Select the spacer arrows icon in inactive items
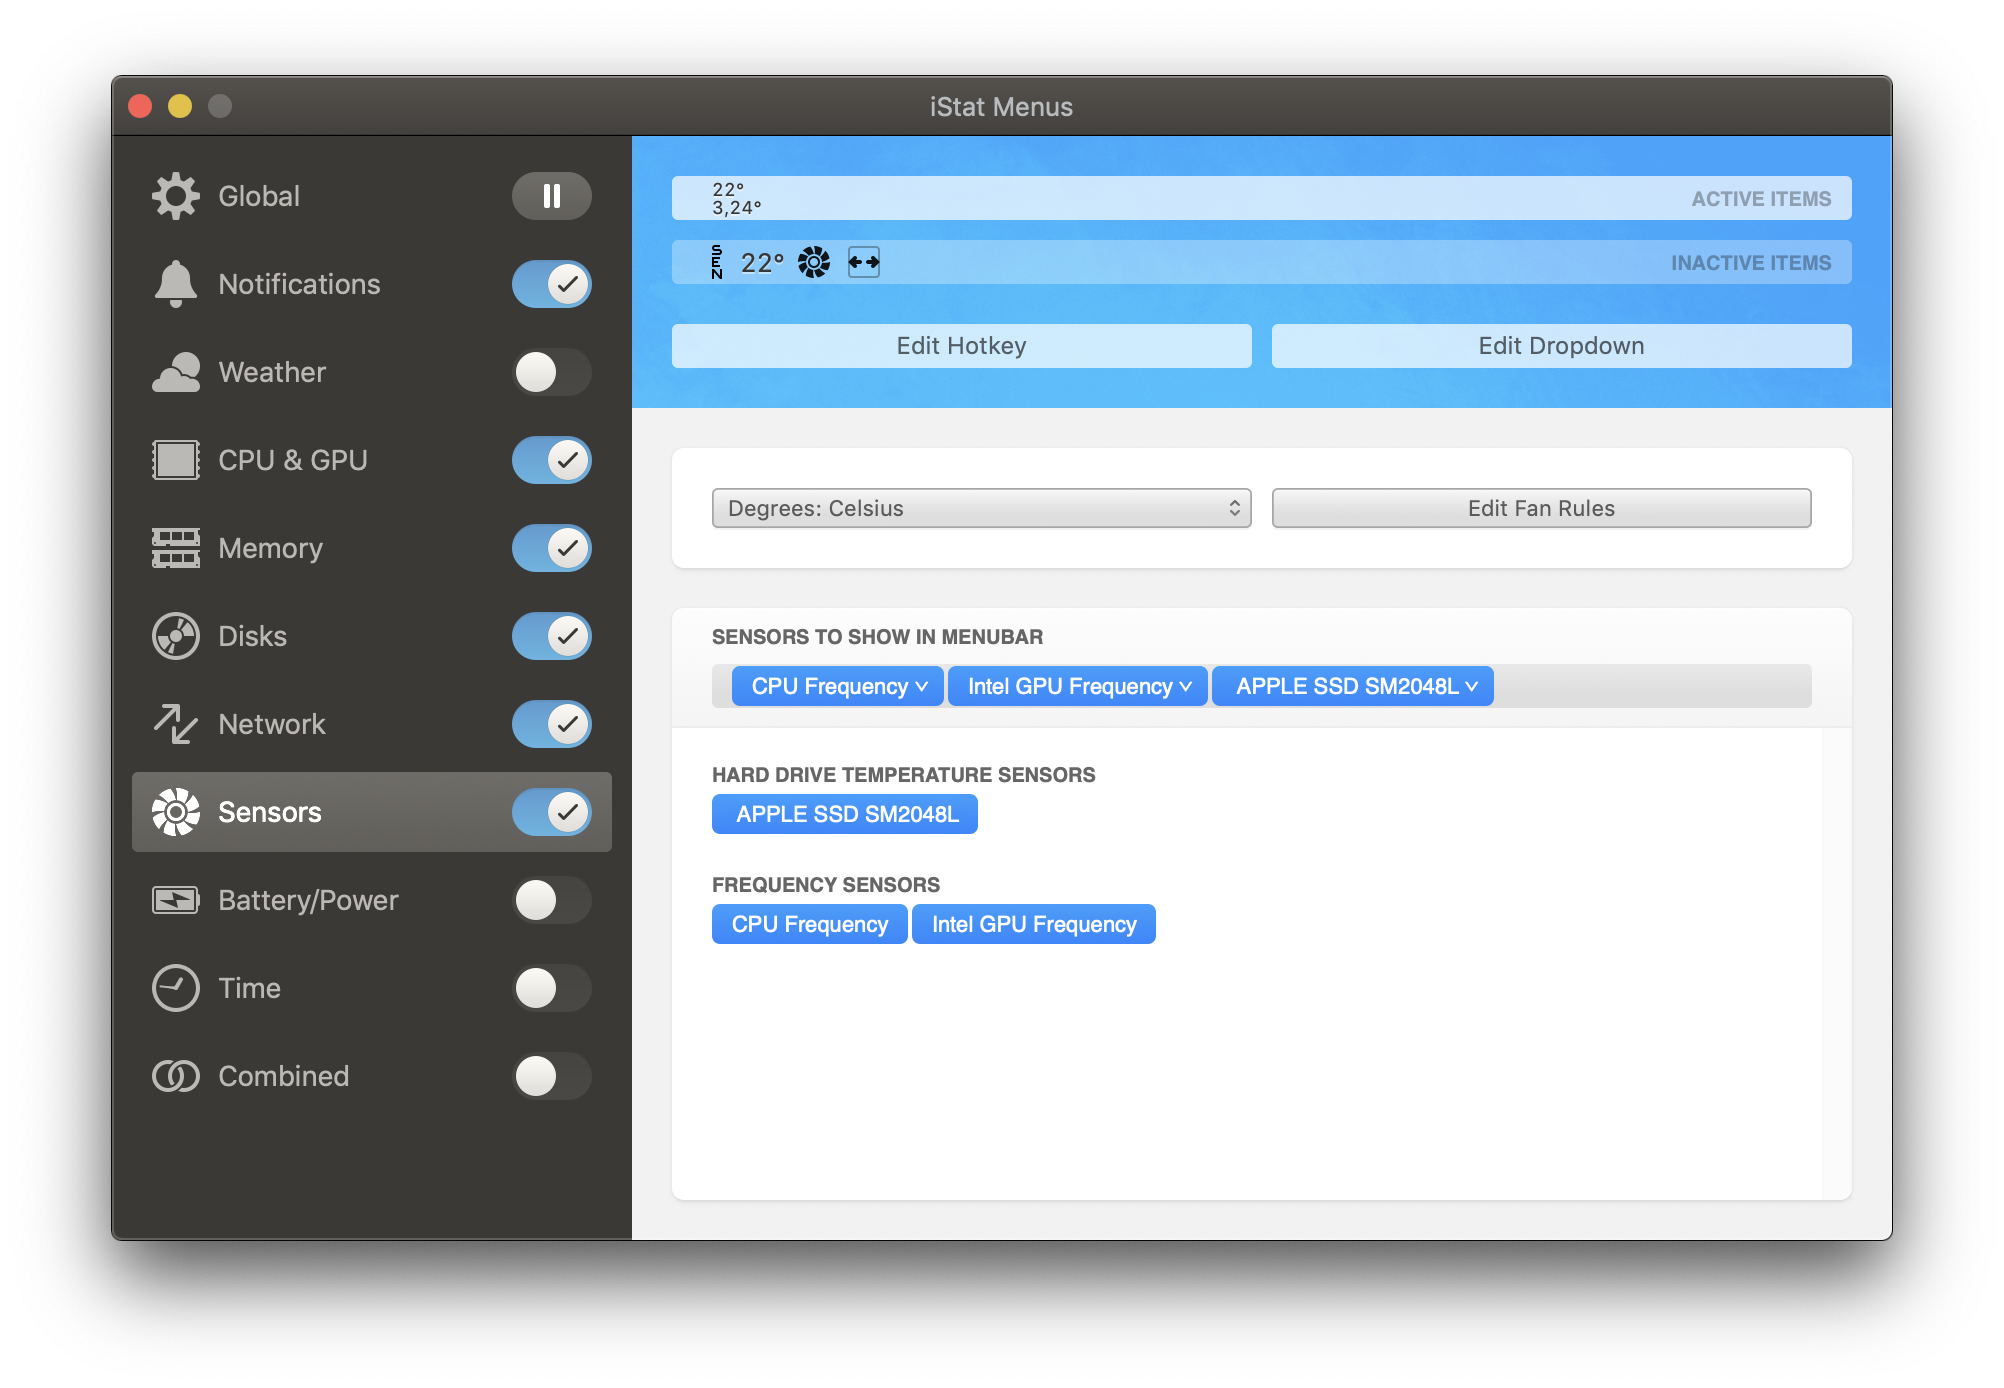2004x1388 pixels. [864, 262]
